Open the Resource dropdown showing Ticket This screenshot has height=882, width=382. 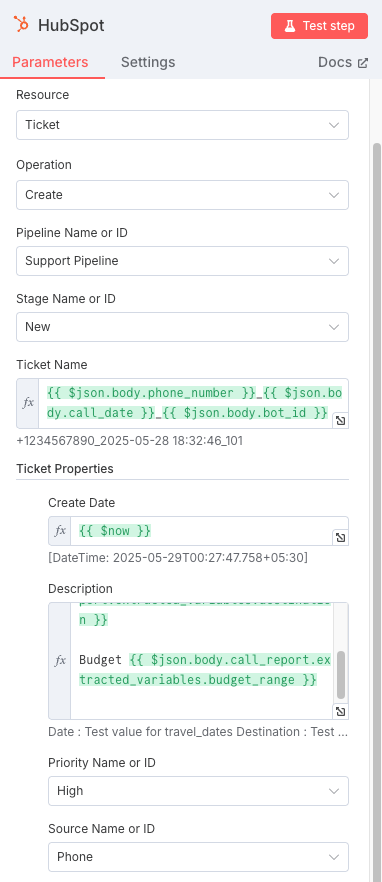coord(182,125)
